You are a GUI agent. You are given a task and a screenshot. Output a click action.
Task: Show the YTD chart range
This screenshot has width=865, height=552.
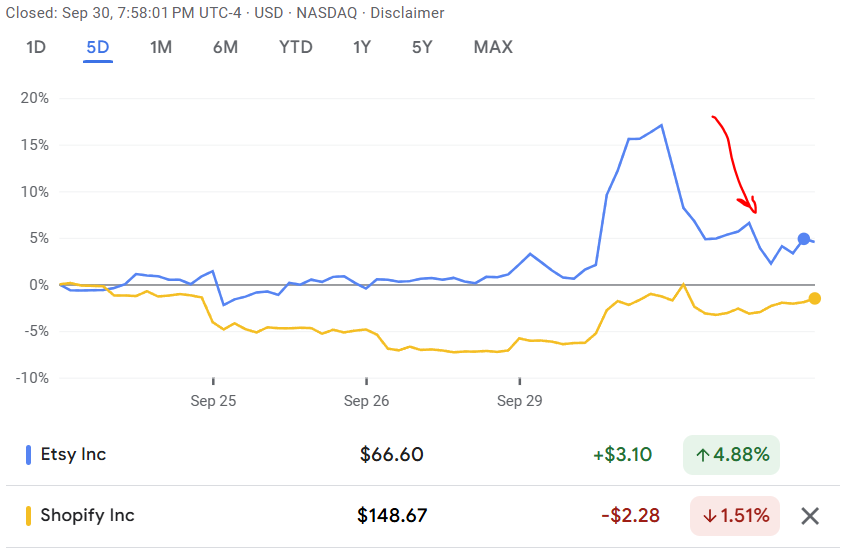(295, 47)
